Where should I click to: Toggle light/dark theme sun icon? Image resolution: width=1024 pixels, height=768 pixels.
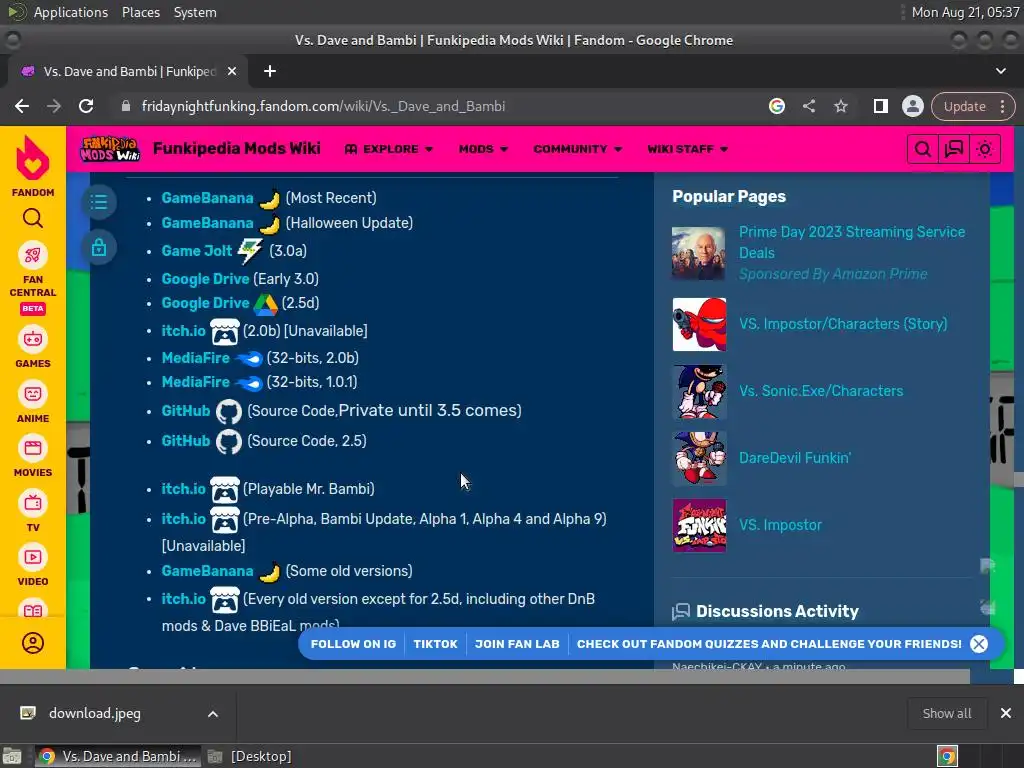(985, 150)
